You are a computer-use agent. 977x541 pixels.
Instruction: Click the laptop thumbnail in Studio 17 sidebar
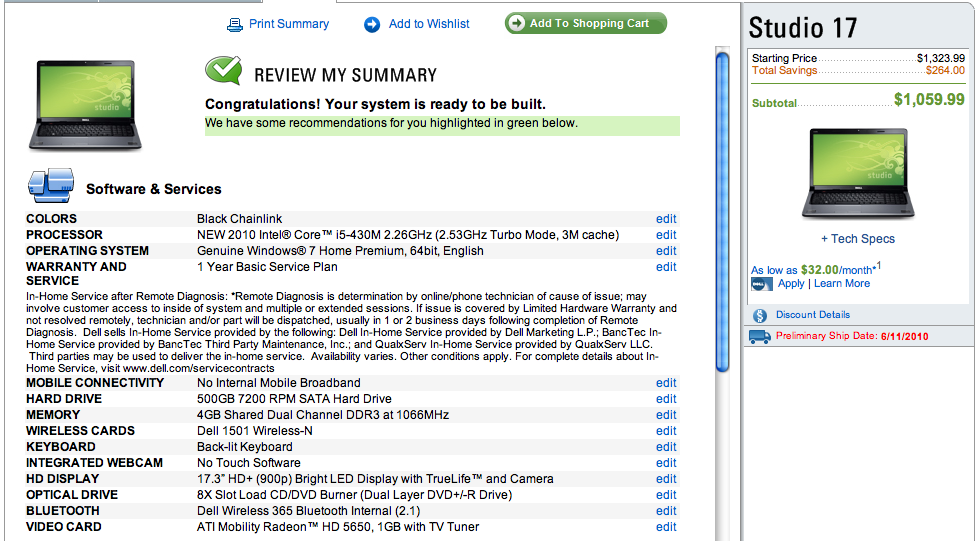point(858,173)
